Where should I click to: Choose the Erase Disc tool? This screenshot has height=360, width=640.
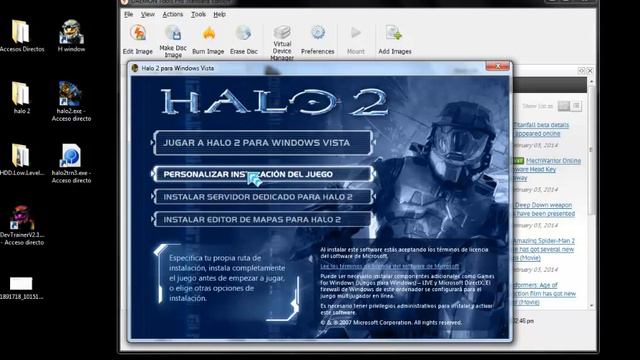[244, 39]
